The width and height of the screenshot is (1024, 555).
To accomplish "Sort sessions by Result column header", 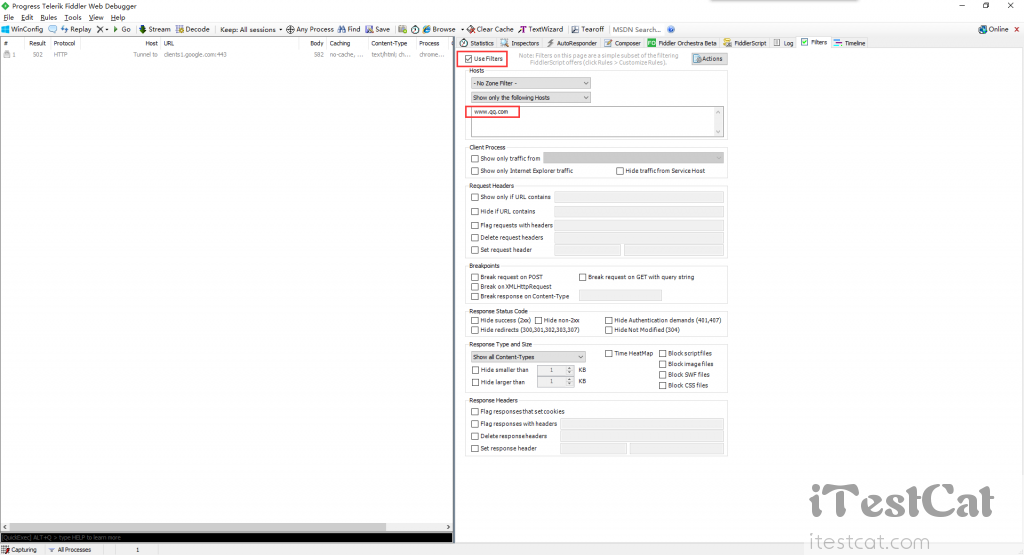I will tap(37, 43).
